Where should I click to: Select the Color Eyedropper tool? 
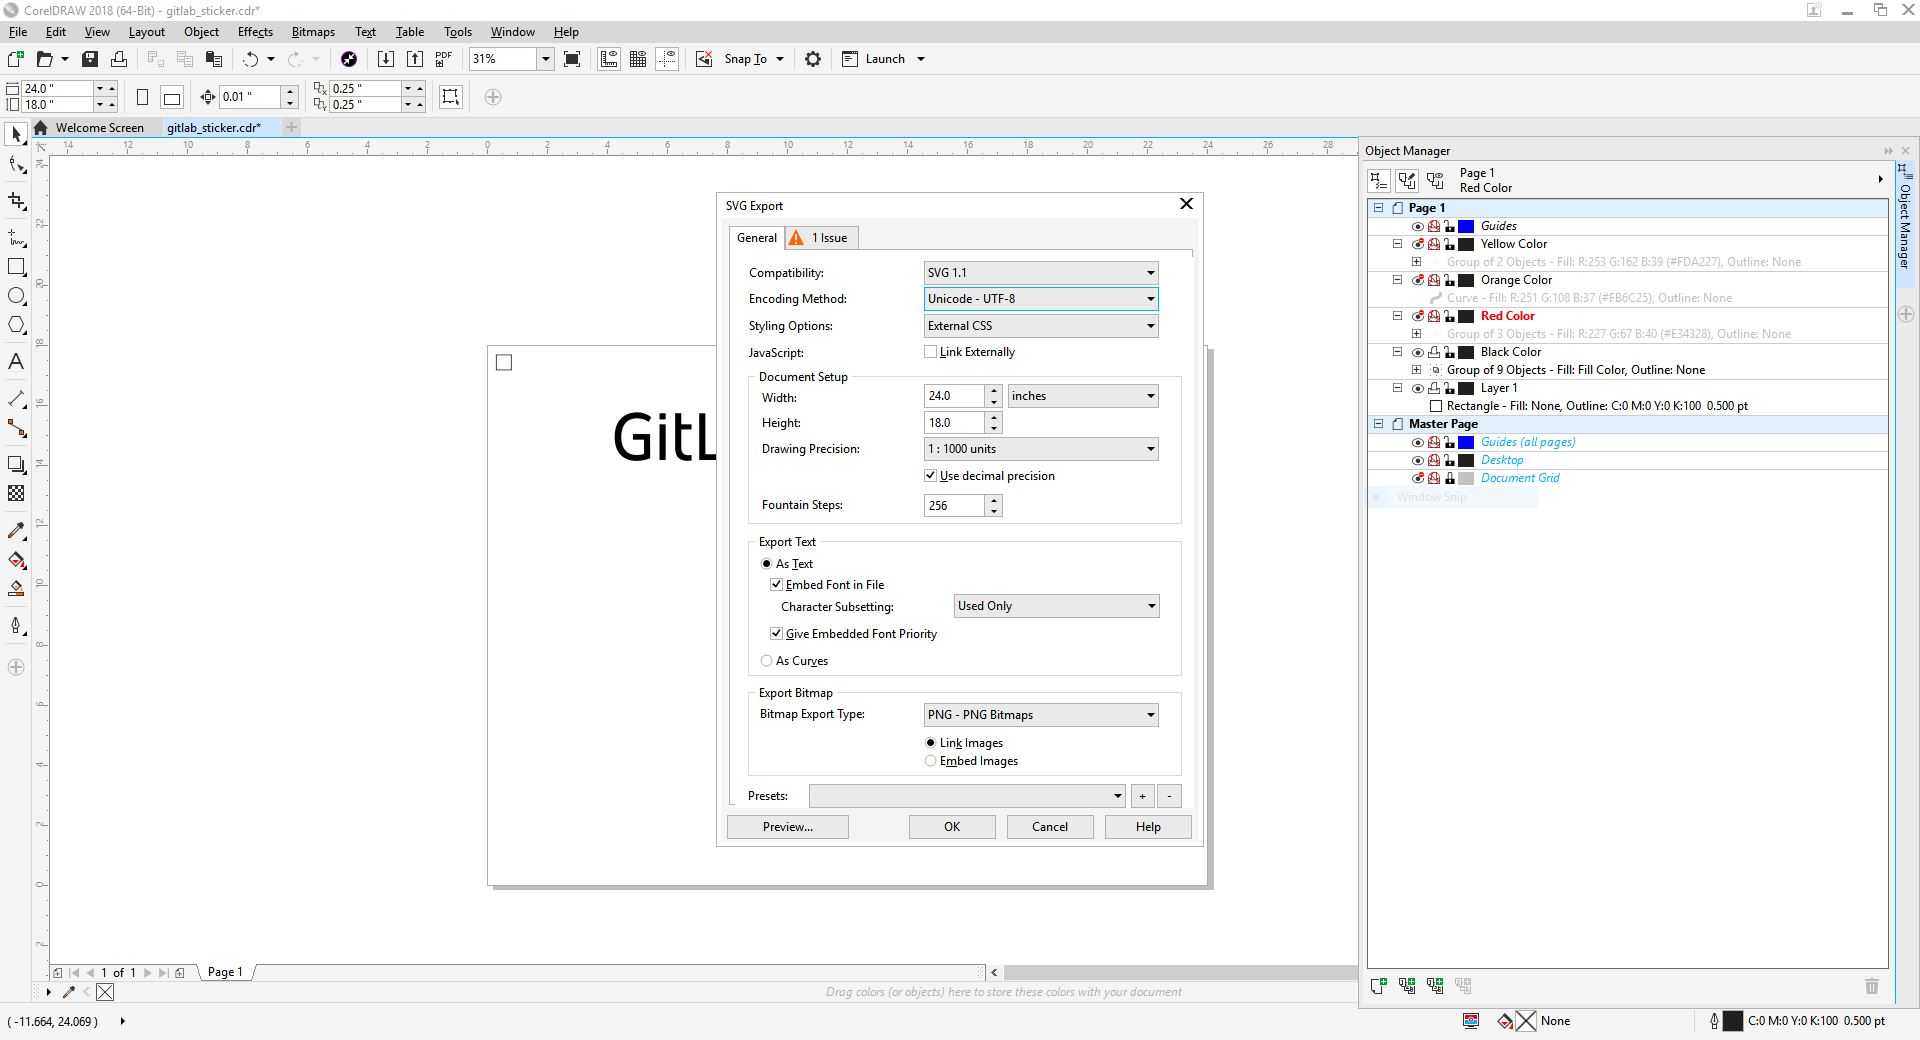click(x=16, y=530)
